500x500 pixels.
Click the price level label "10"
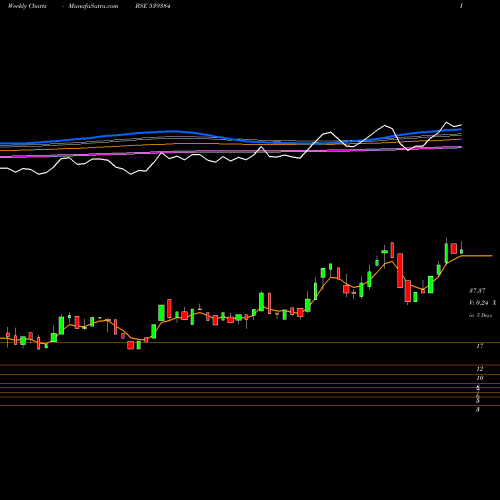point(480,378)
